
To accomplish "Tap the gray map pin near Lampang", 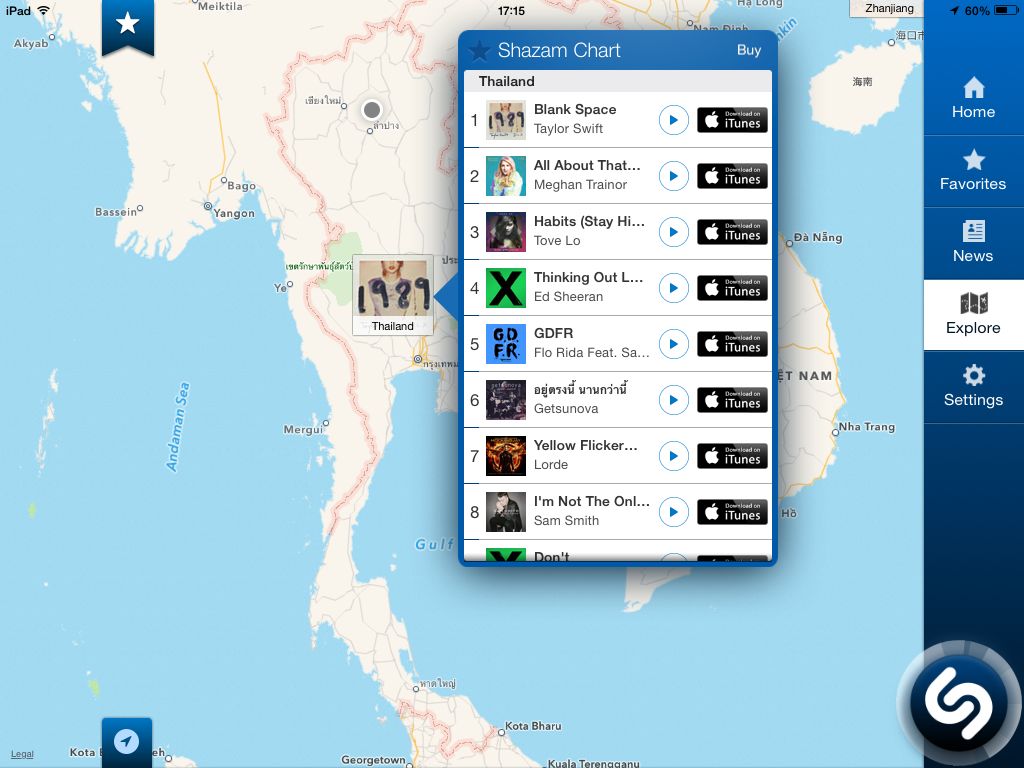I will pyautogui.click(x=372, y=110).
